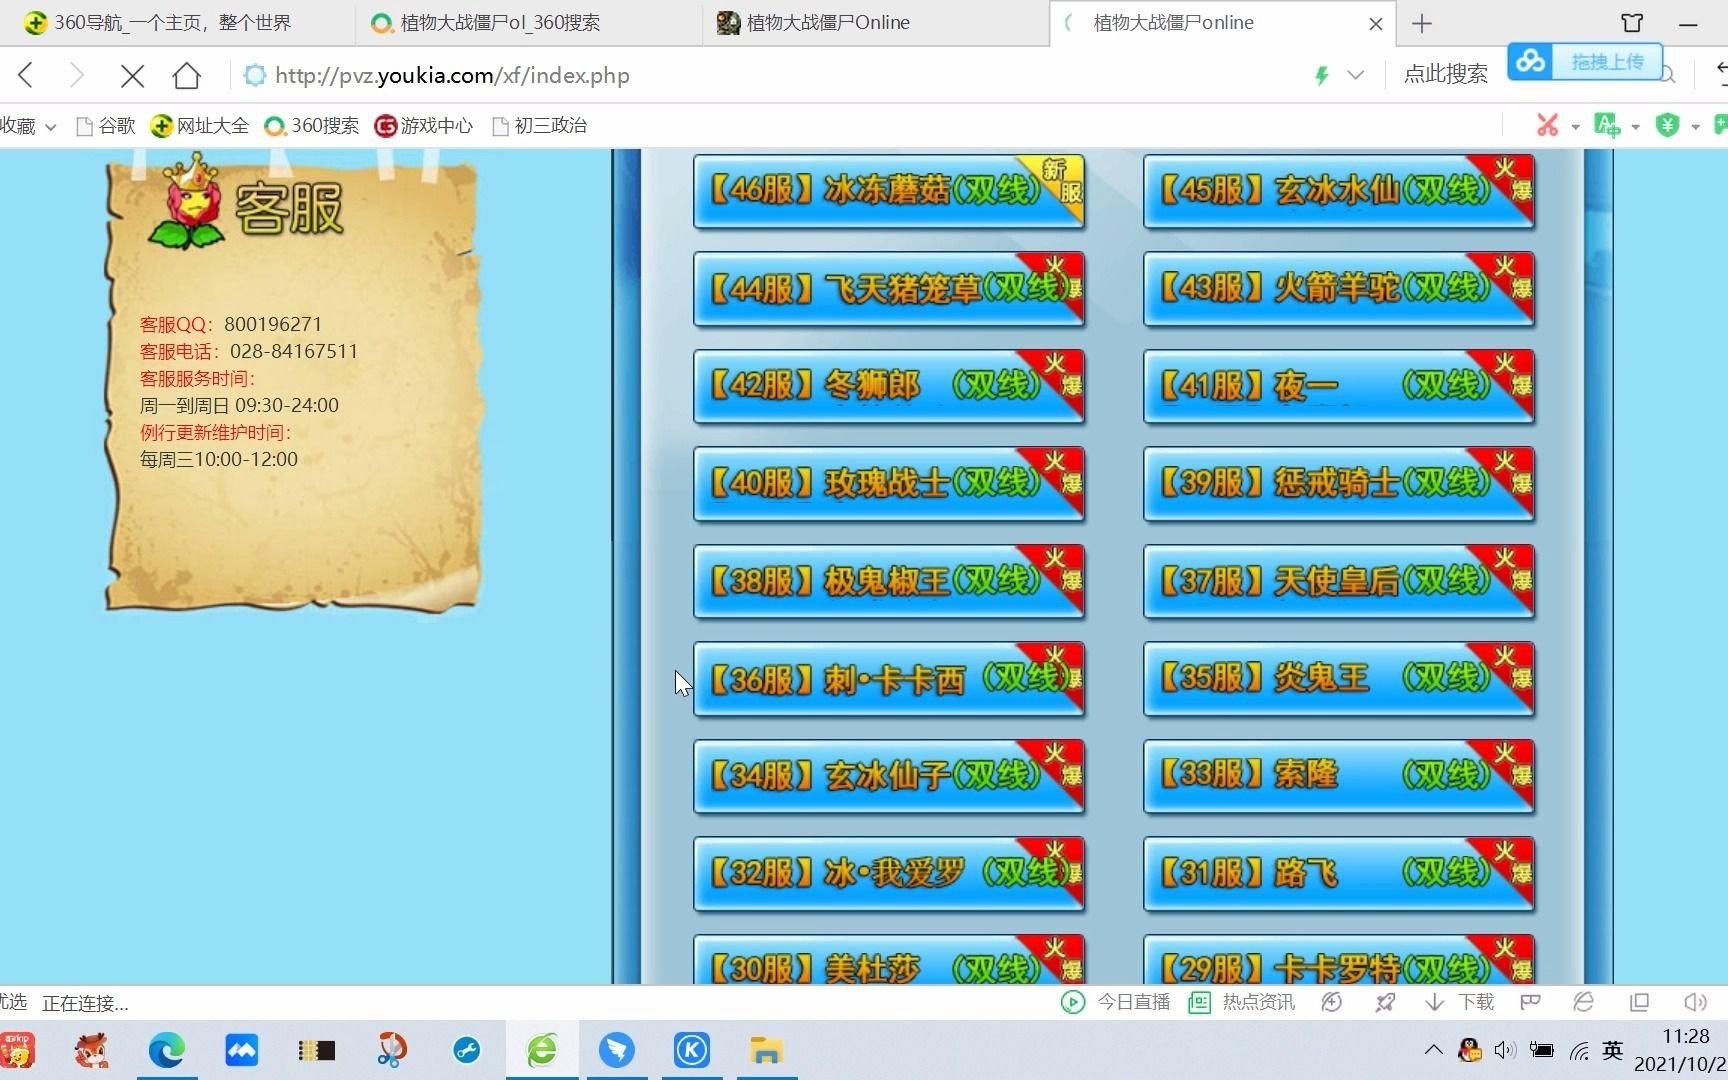Open the browser home page

pyautogui.click(x=187, y=75)
